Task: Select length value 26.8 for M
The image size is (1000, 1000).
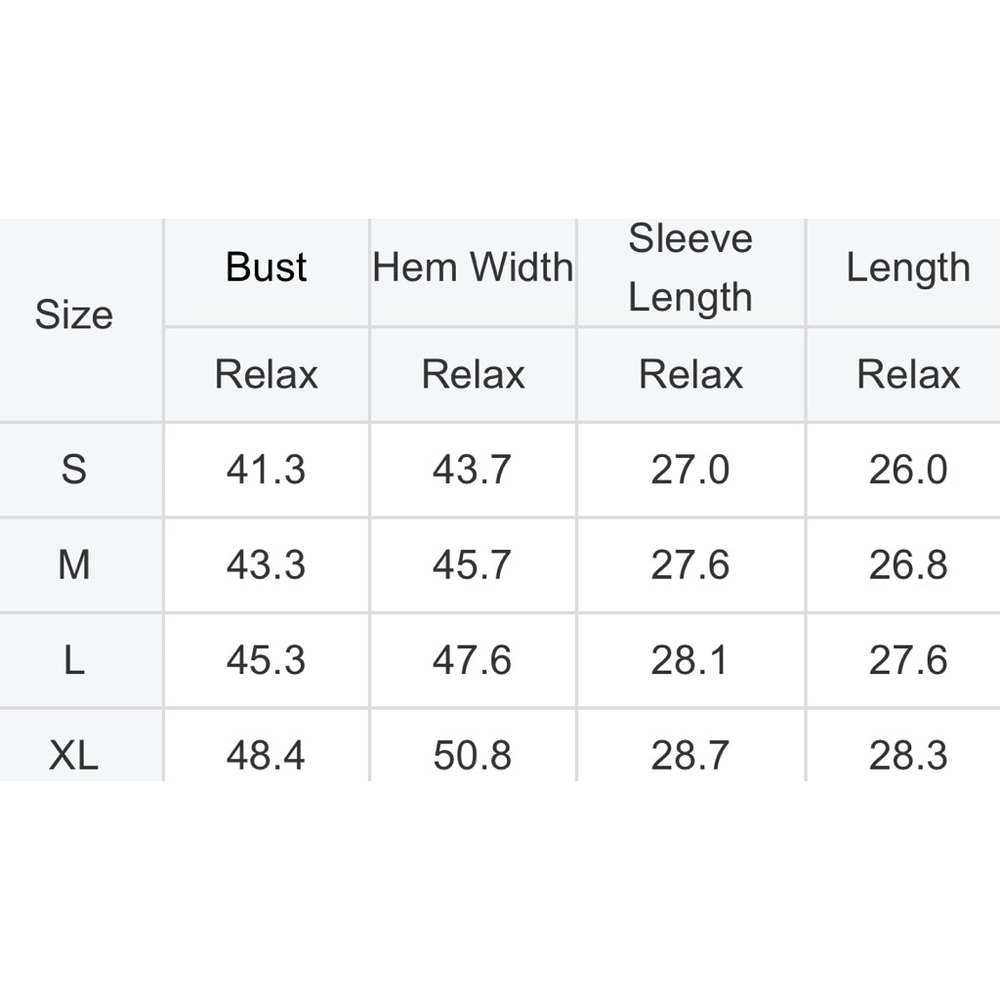Action: (x=908, y=564)
